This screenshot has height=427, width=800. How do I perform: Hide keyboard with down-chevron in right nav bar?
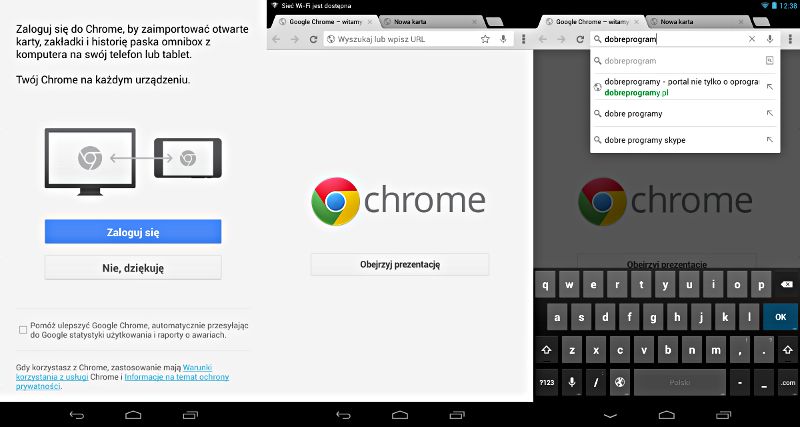coord(610,415)
